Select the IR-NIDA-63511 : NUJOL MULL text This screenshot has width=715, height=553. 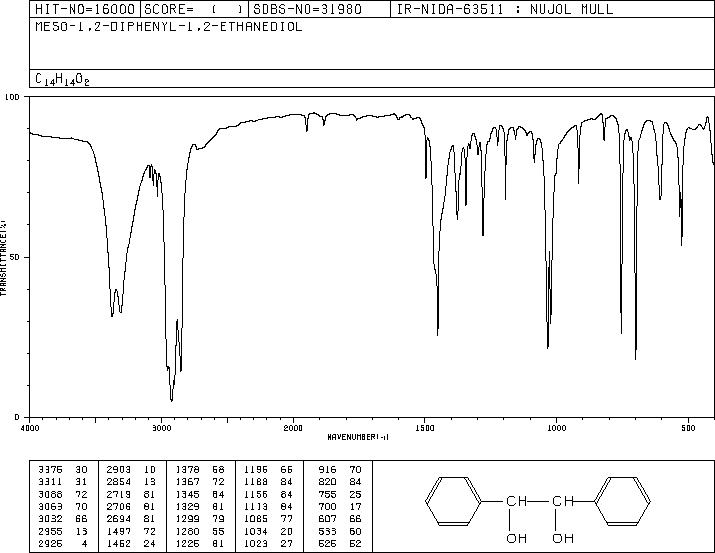pos(505,9)
